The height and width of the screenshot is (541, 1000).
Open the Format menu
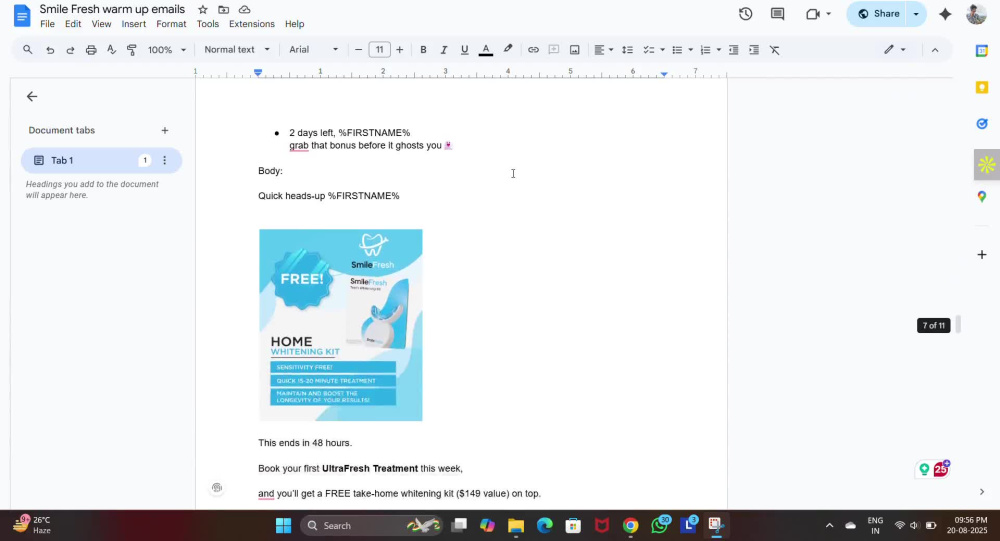point(172,24)
